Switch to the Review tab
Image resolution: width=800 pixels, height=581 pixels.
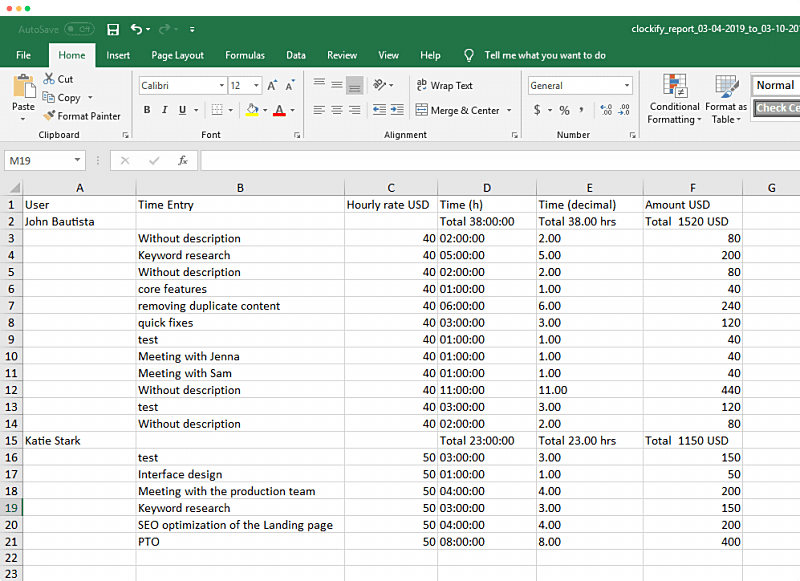(342, 55)
